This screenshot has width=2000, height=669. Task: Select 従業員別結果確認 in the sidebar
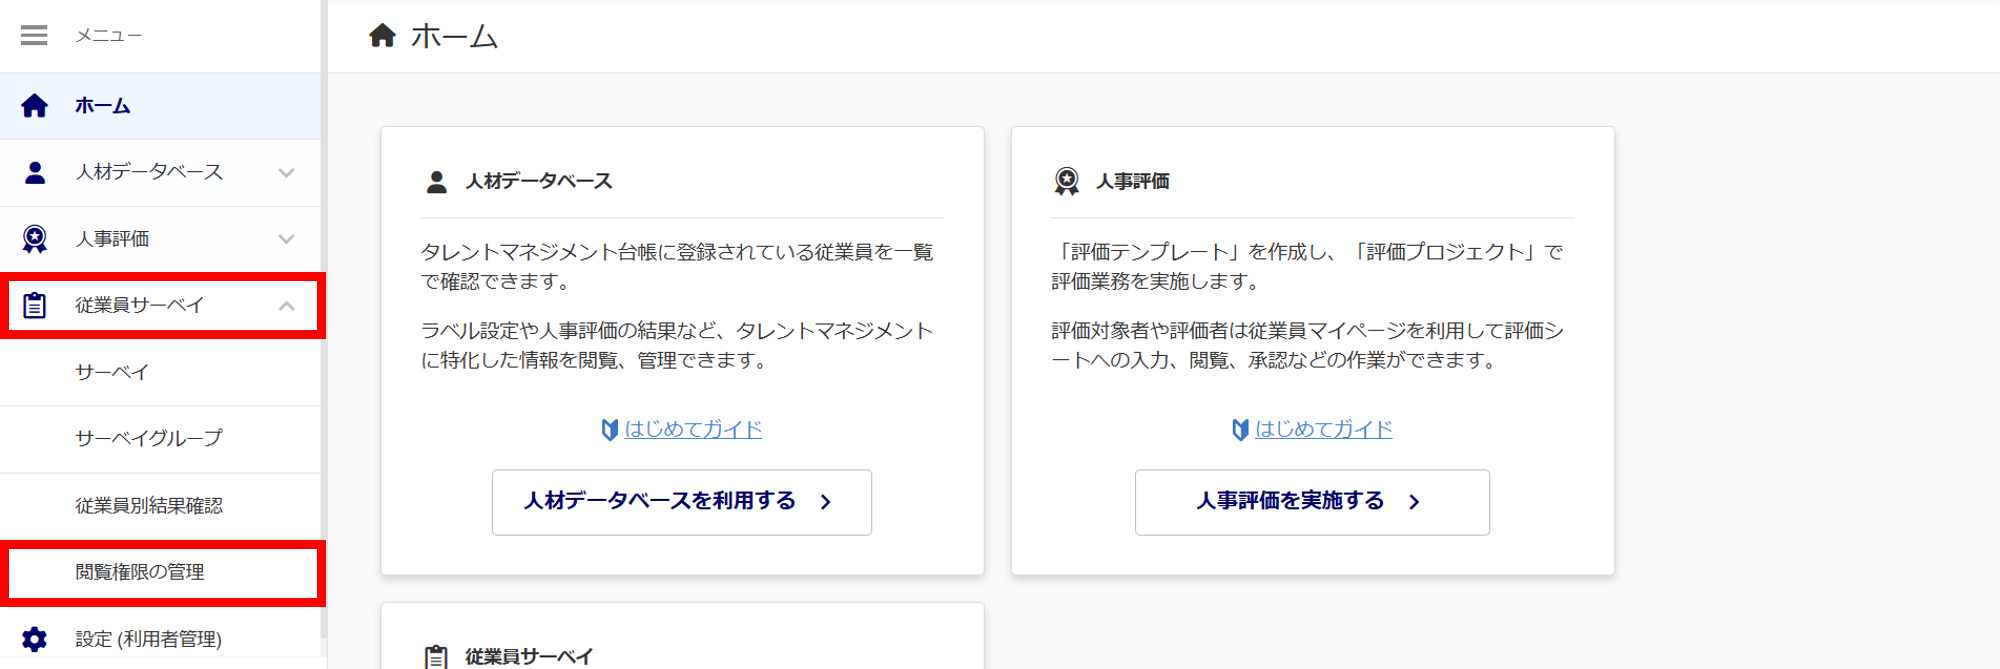click(x=149, y=506)
